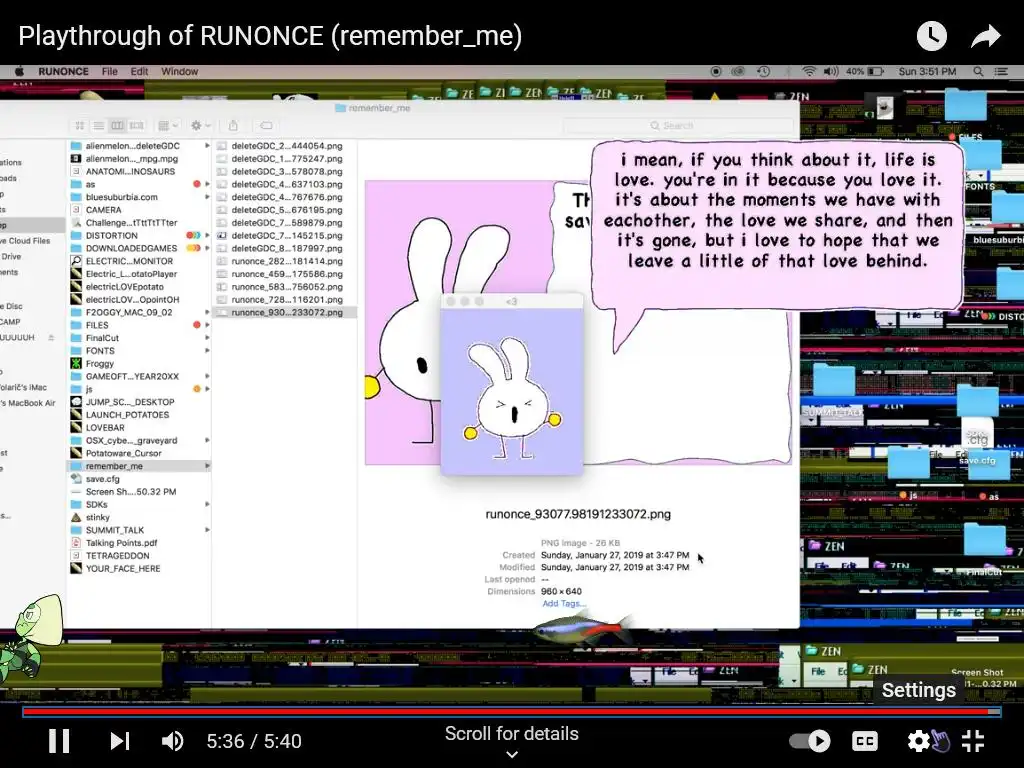Open the Edit menu

139,71
